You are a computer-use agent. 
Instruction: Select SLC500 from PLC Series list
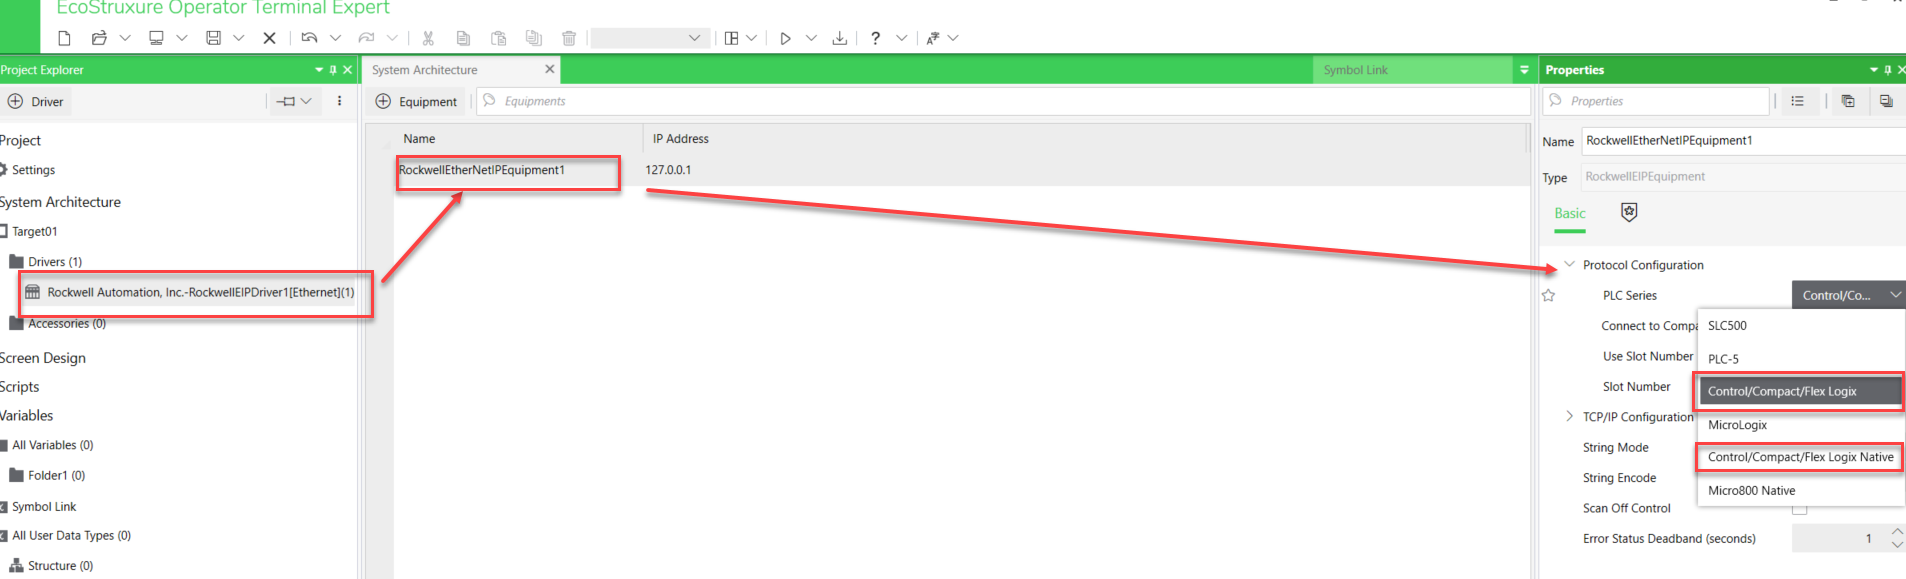click(x=1800, y=326)
